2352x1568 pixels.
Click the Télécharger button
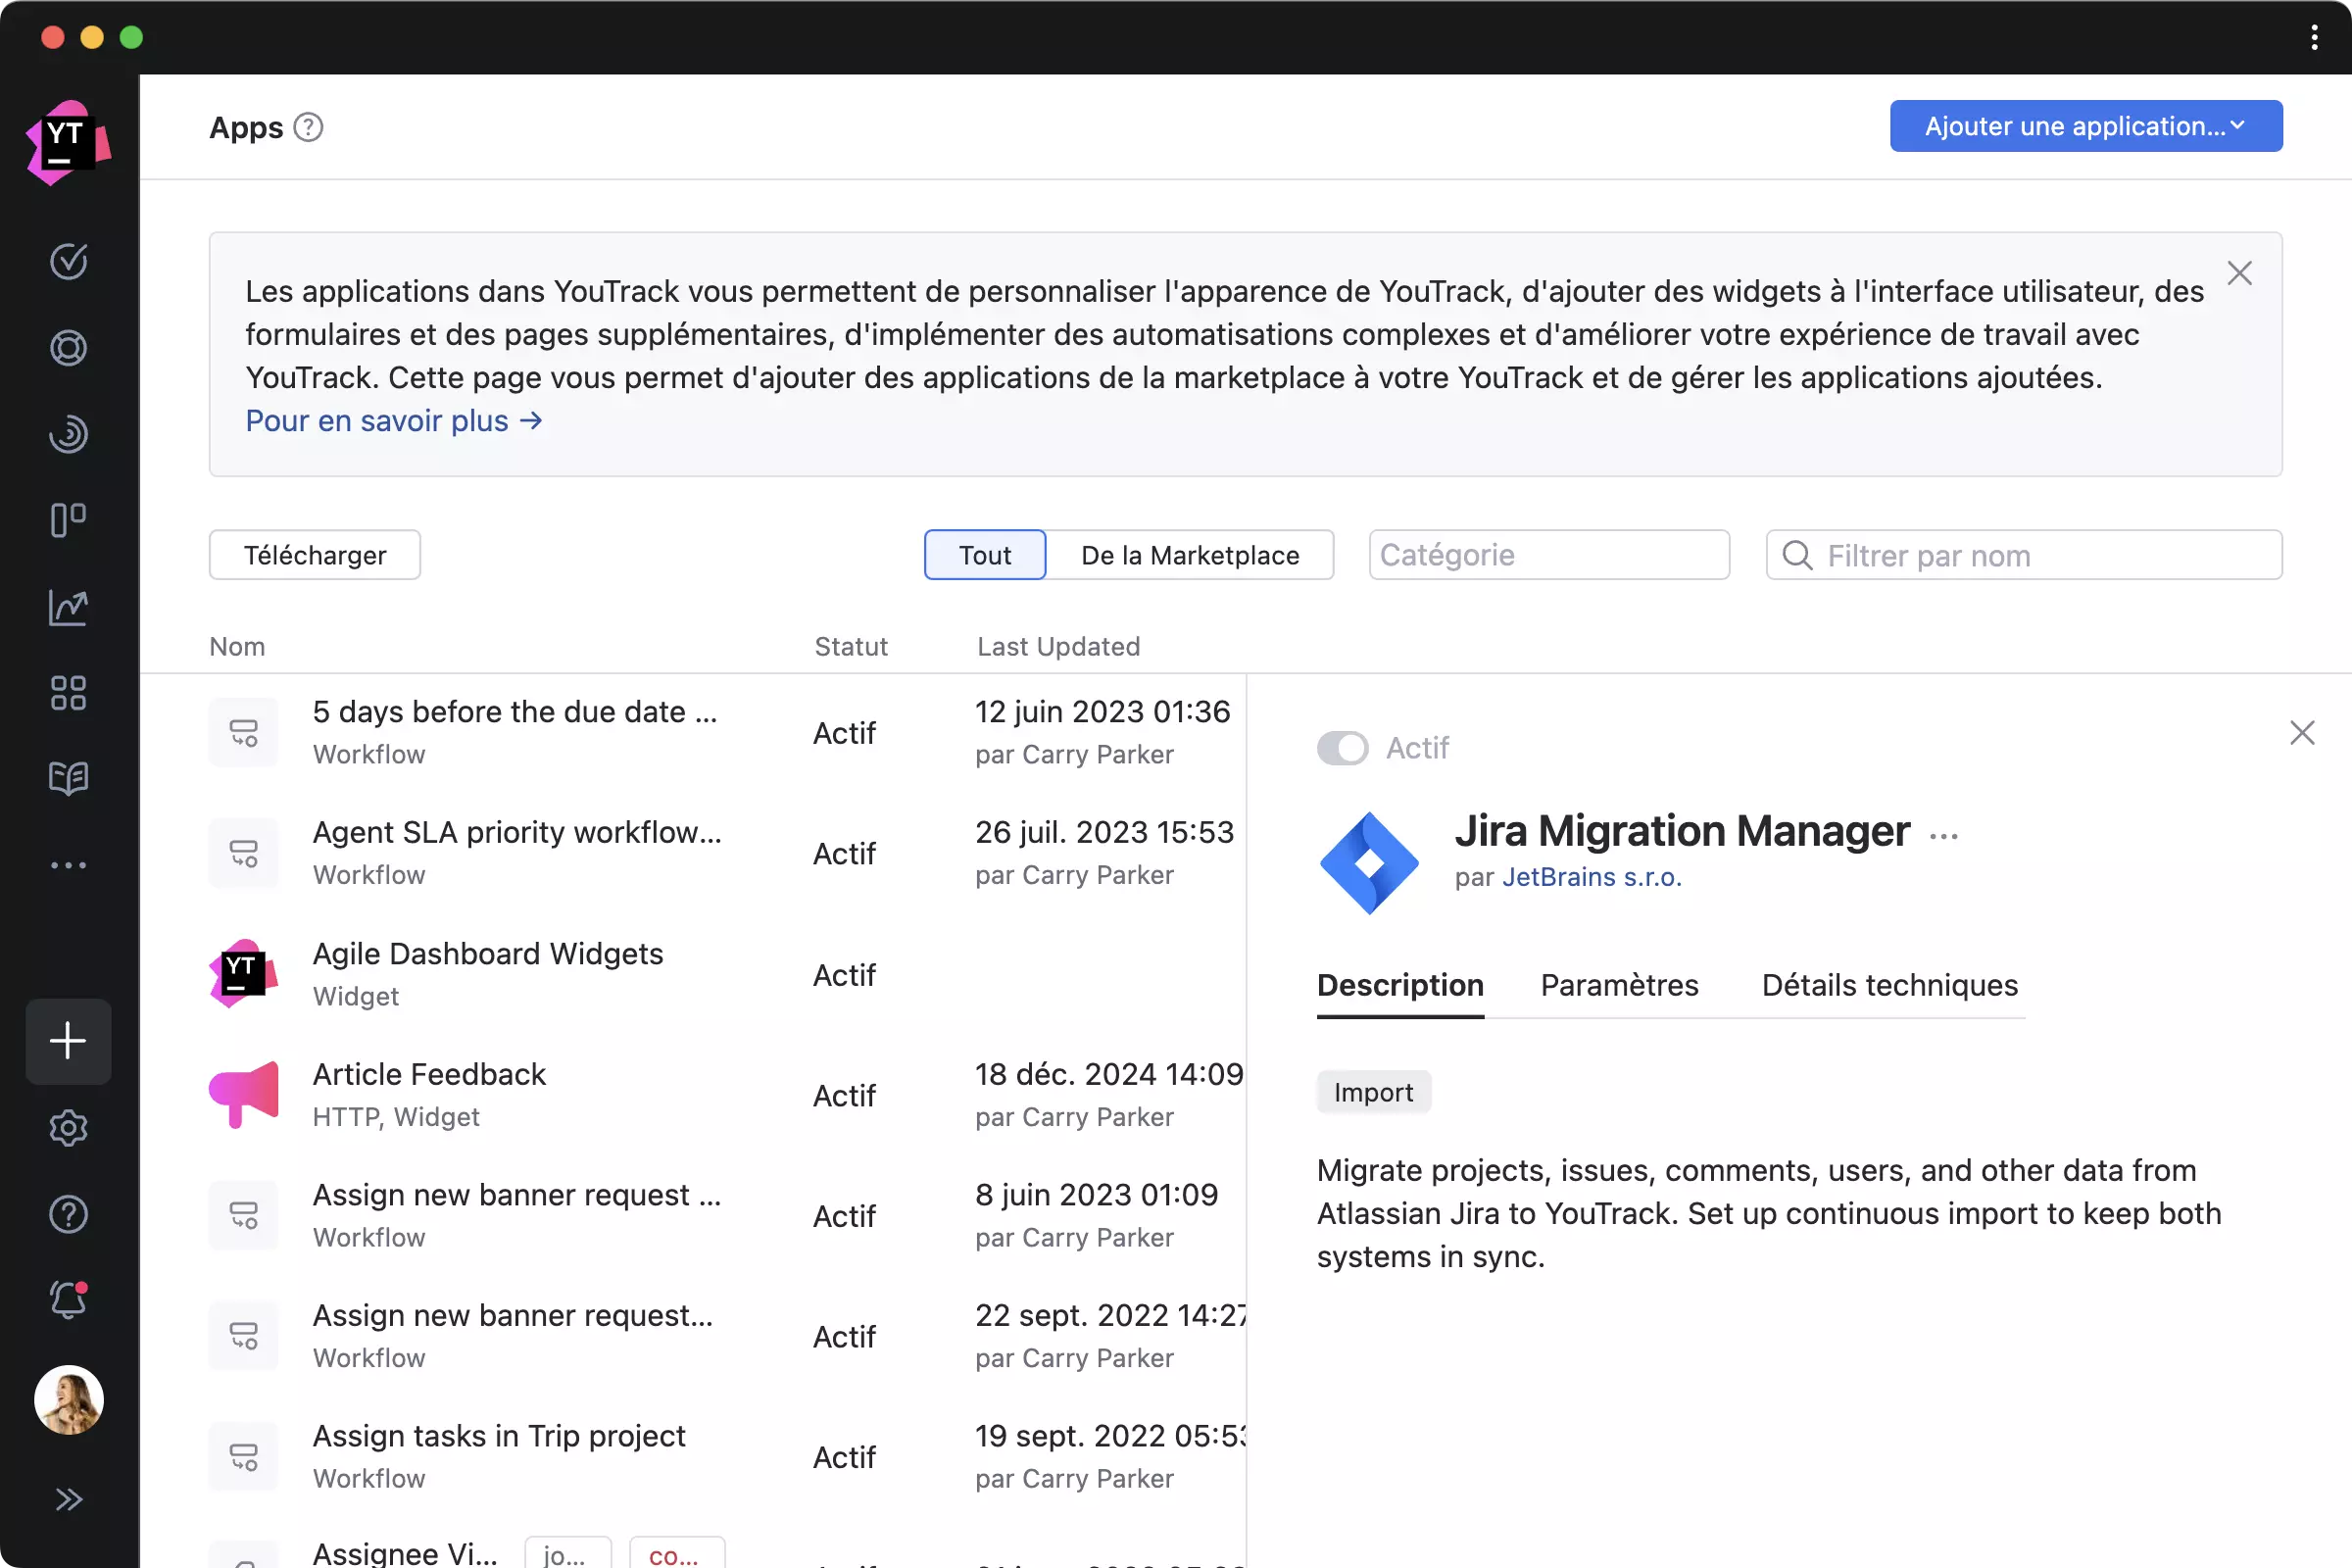[315, 555]
